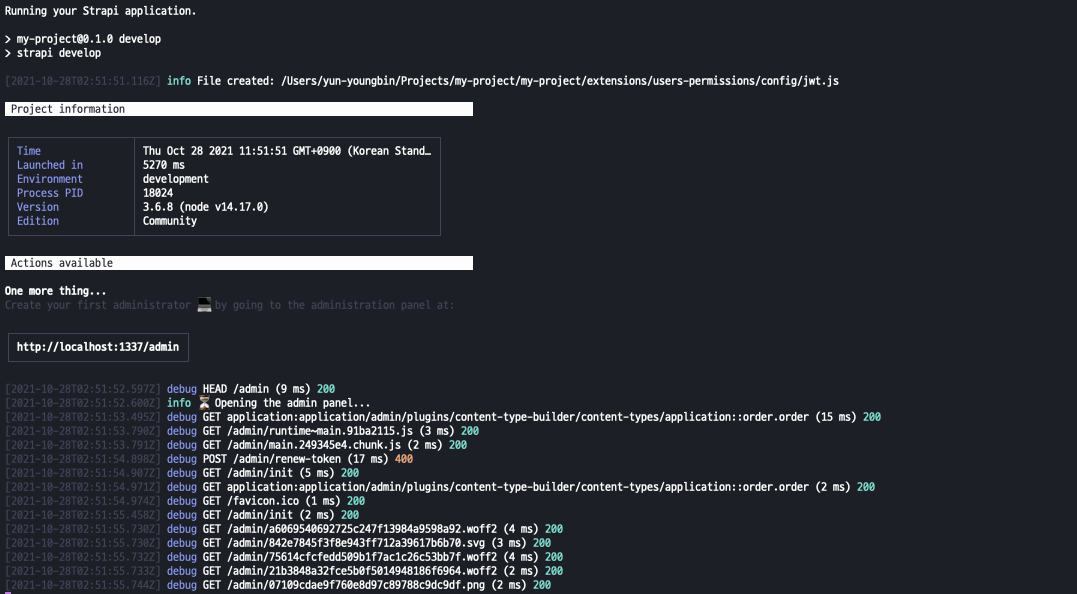
Task: Click the 'Opening the admin panel...' message
Action: point(293,403)
